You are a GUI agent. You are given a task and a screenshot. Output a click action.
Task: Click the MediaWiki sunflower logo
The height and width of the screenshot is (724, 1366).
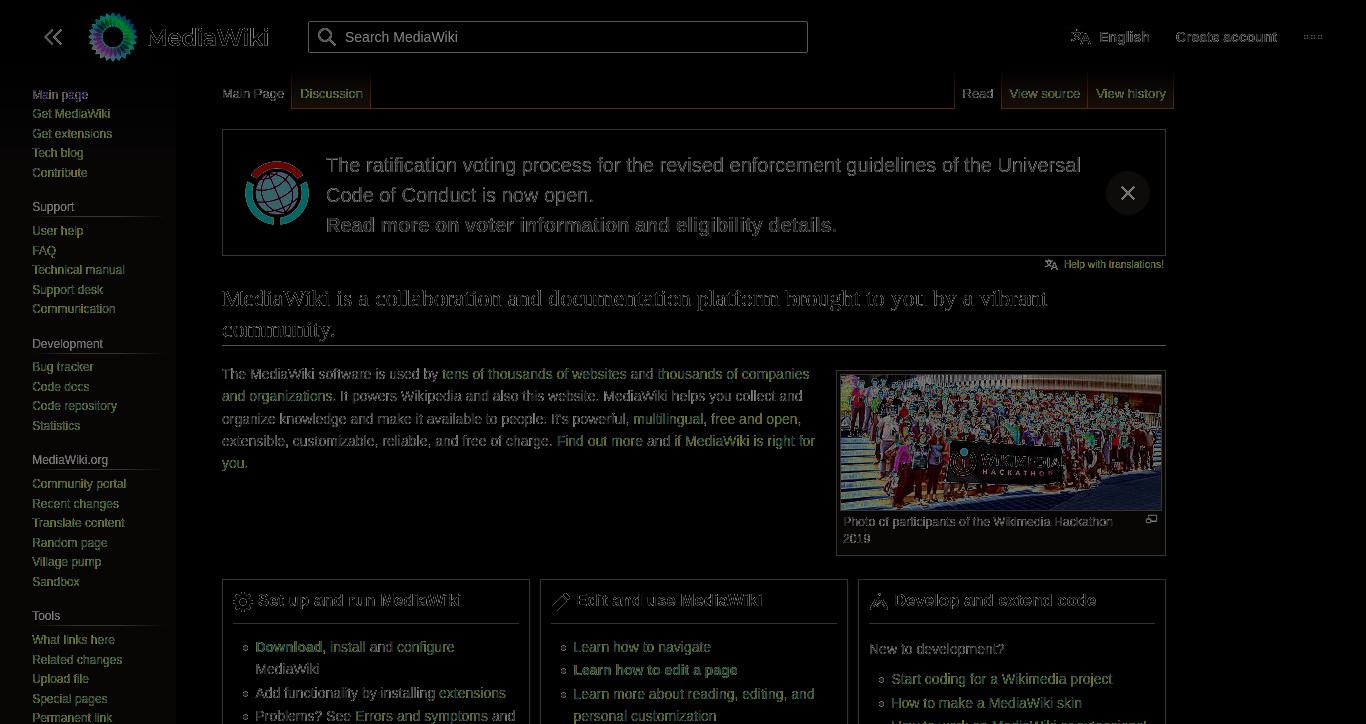(x=113, y=37)
